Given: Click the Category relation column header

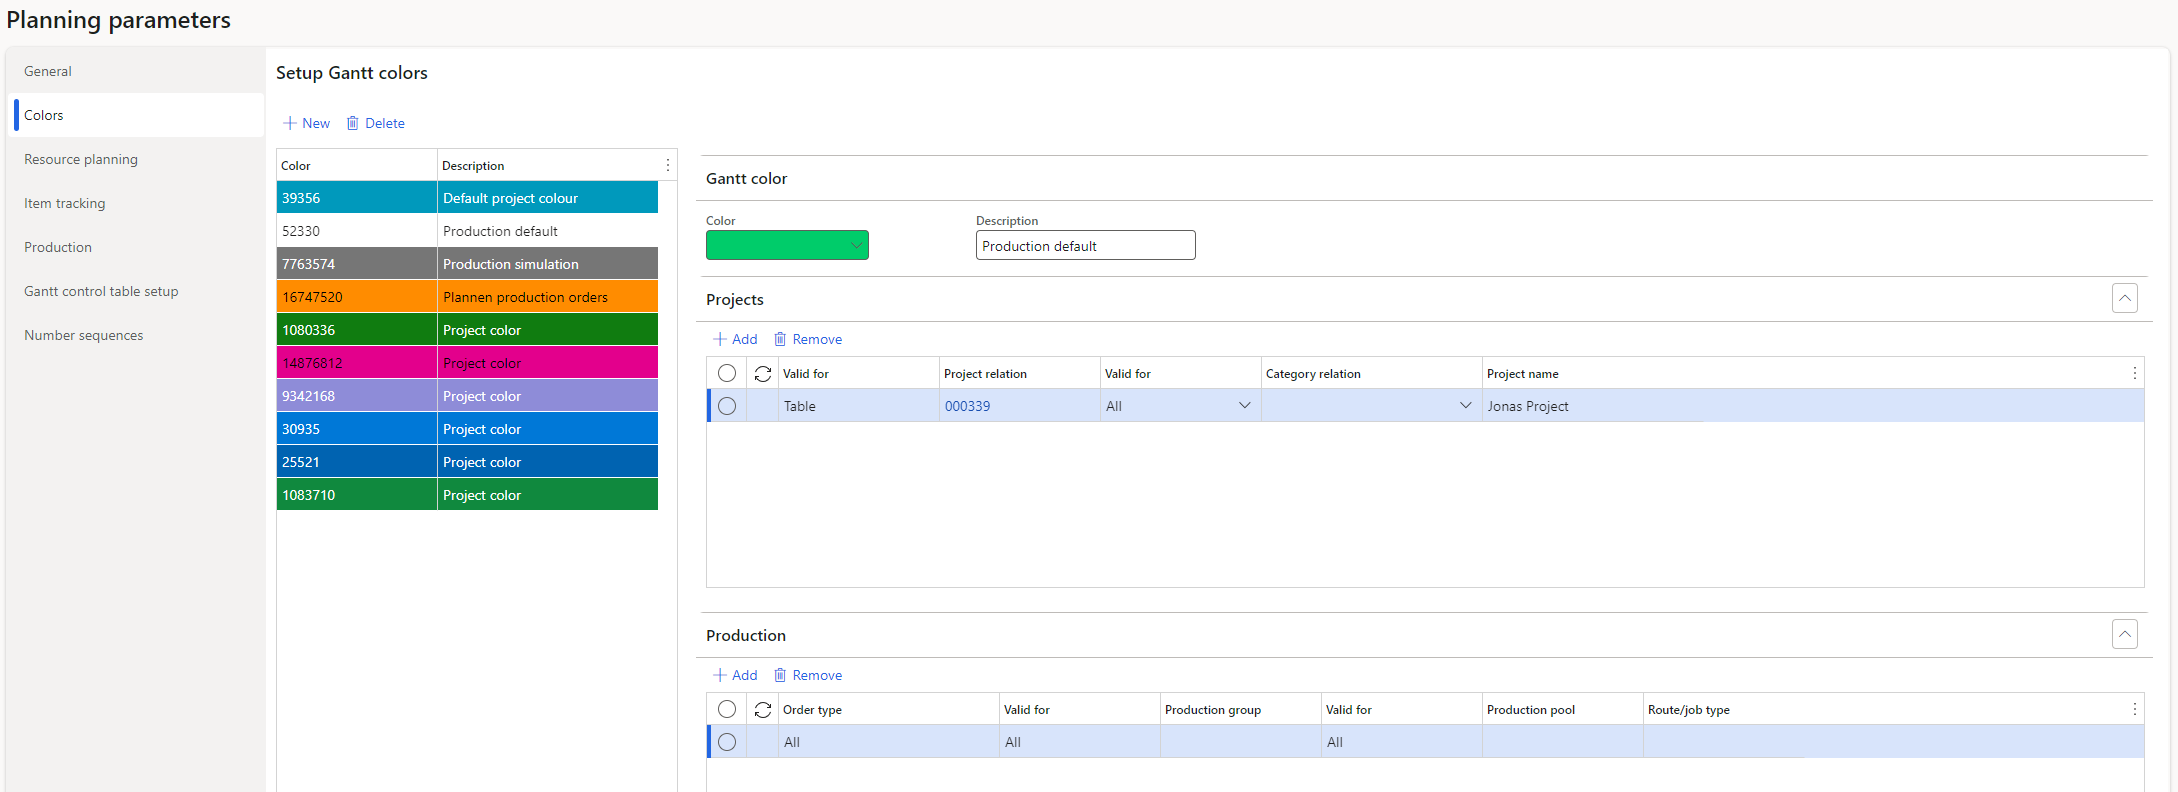Looking at the screenshot, I should [x=1371, y=373].
